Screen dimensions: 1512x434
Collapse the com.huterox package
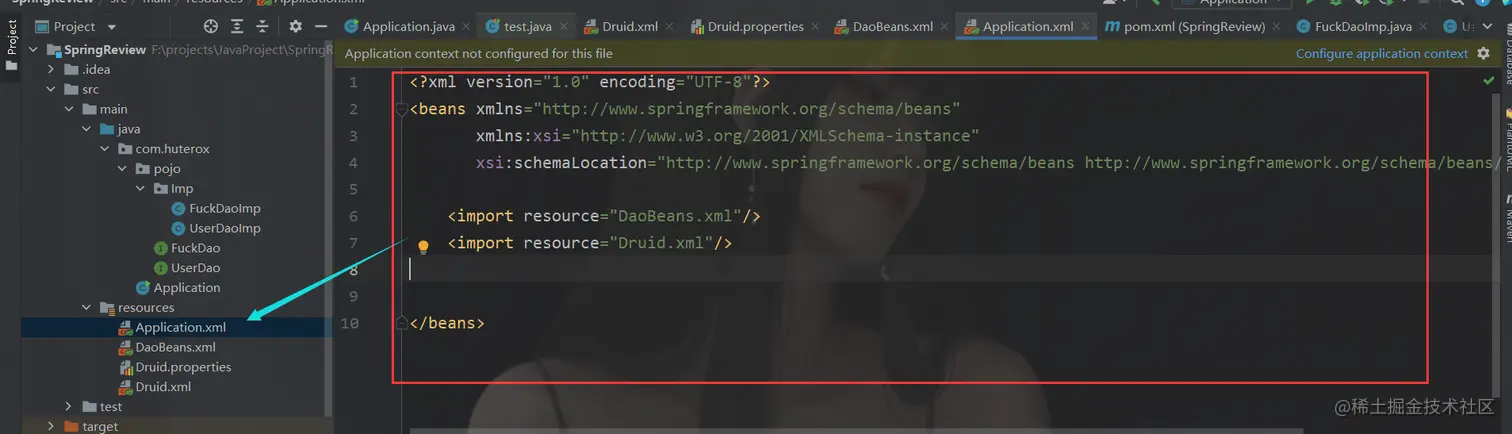(x=105, y=149)
